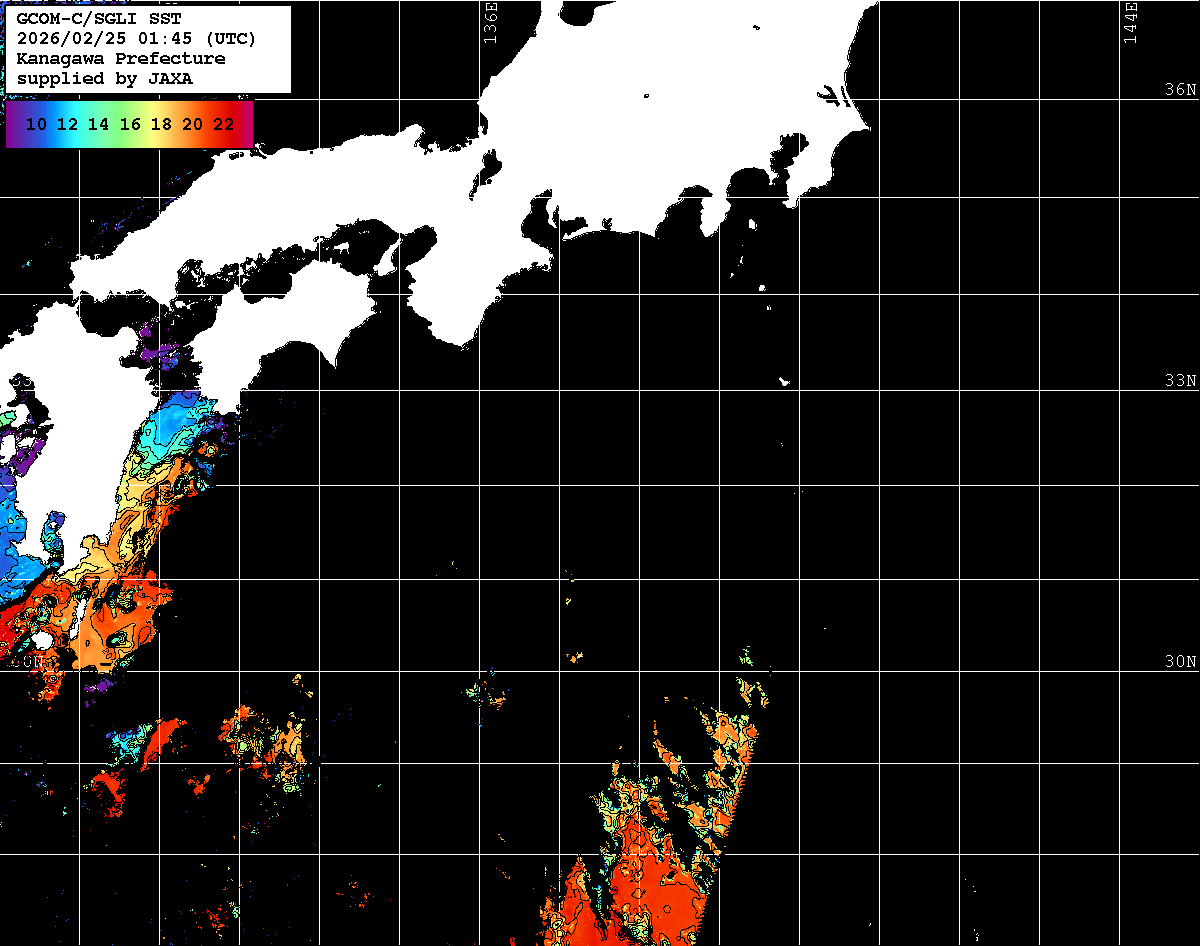Click the 144E longitude label
The width and height of the screenshot is (1200, 946).
(x=1130, y=22)
